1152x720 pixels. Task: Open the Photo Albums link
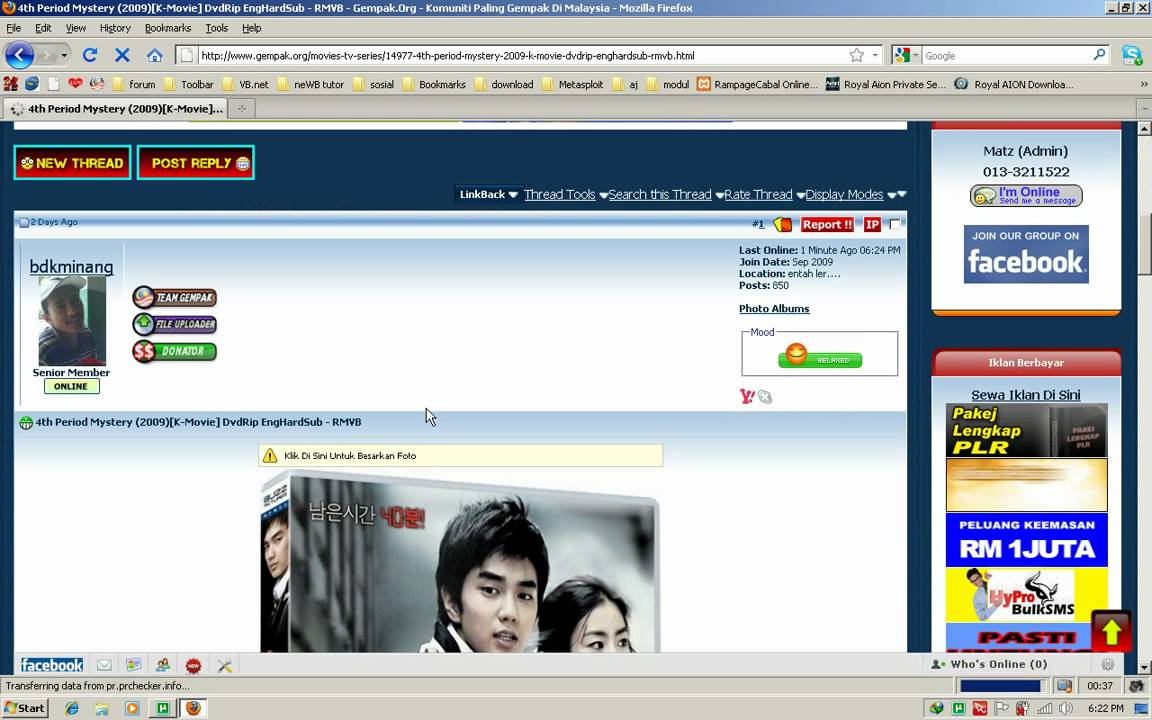pos(774,309)
